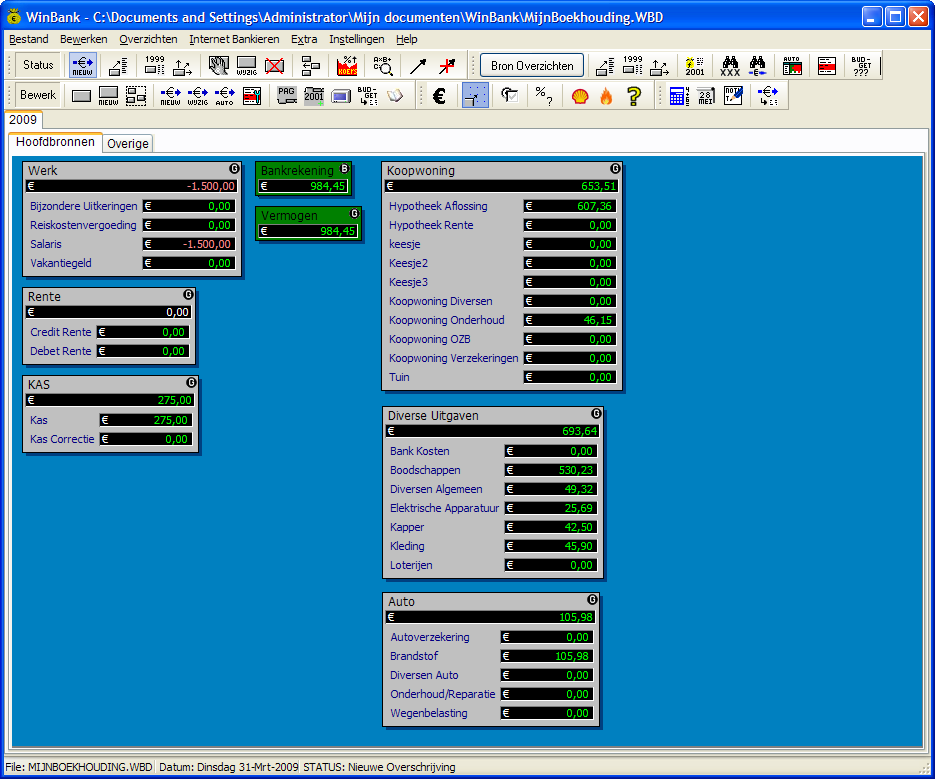Click the binoculars XXX search icon
The width and height of the screenshot is (935, 779).
click(730, 65)
